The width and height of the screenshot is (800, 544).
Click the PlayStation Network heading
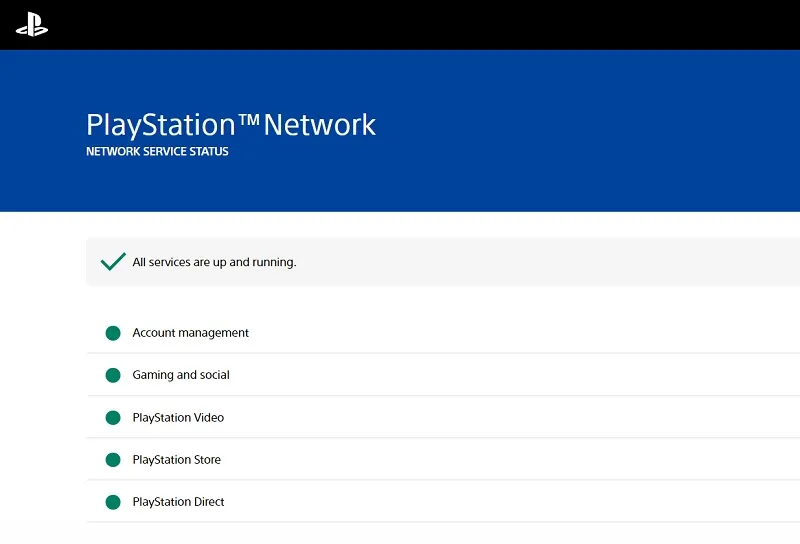pos(231,125)
